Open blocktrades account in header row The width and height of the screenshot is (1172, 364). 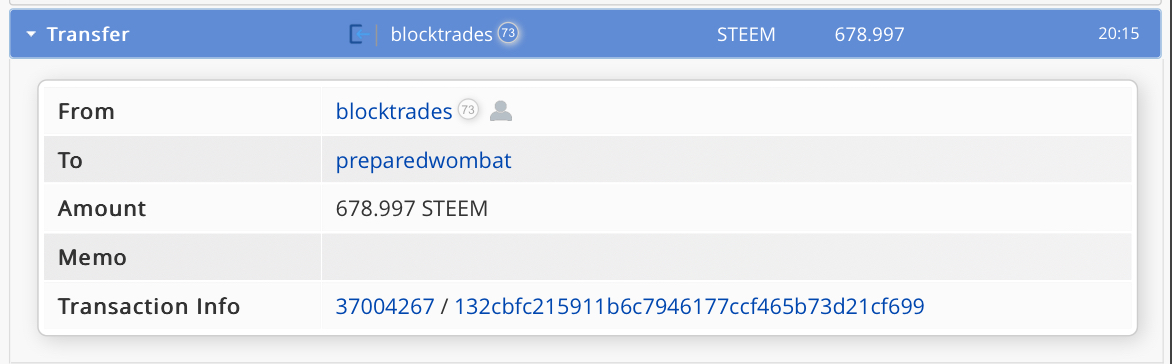click(x=442, y=34)
